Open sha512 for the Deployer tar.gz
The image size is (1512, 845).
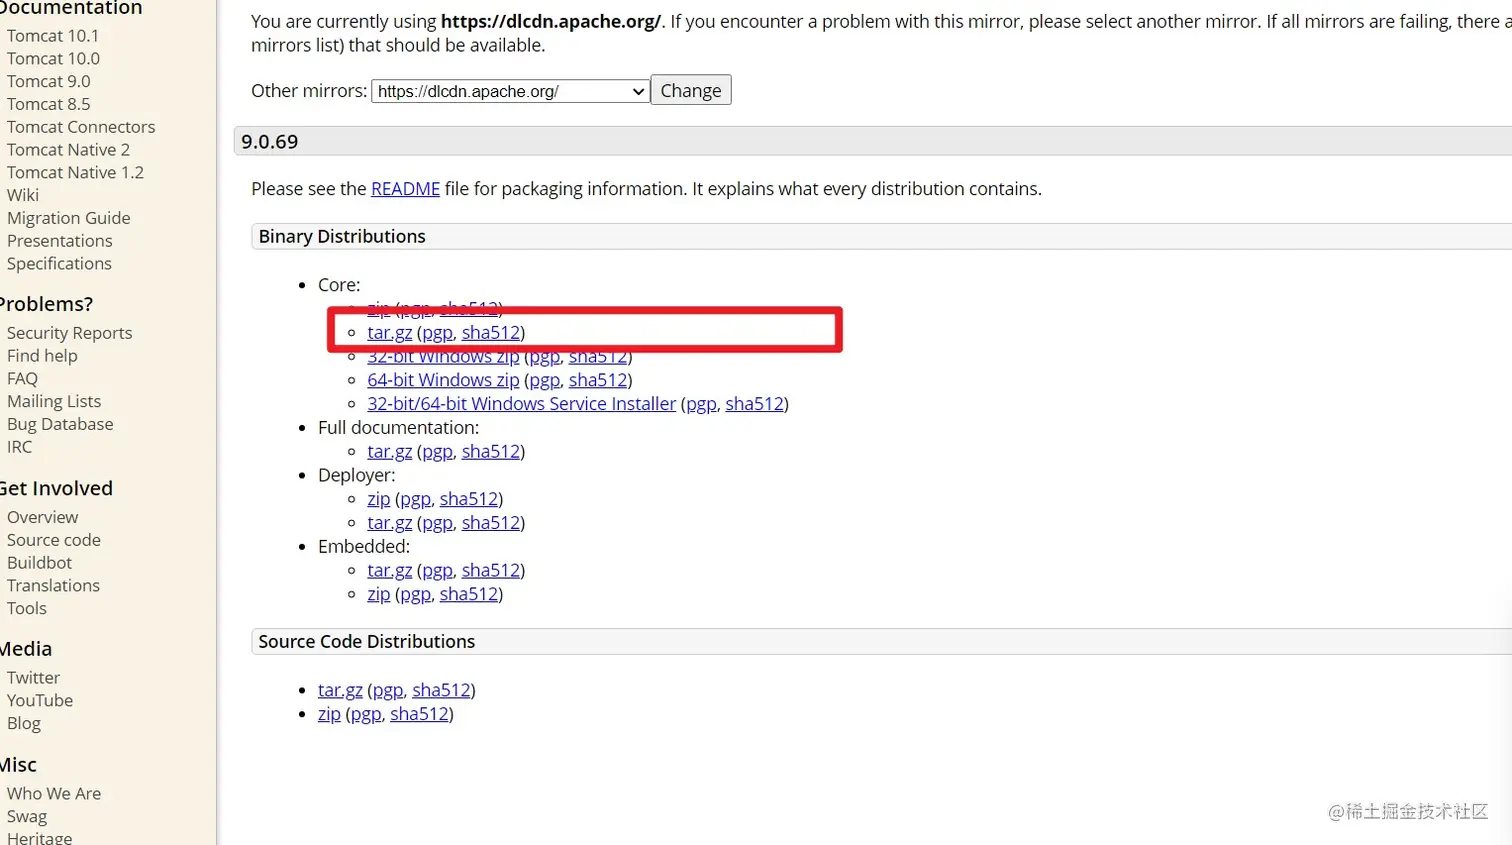point(491,523)
